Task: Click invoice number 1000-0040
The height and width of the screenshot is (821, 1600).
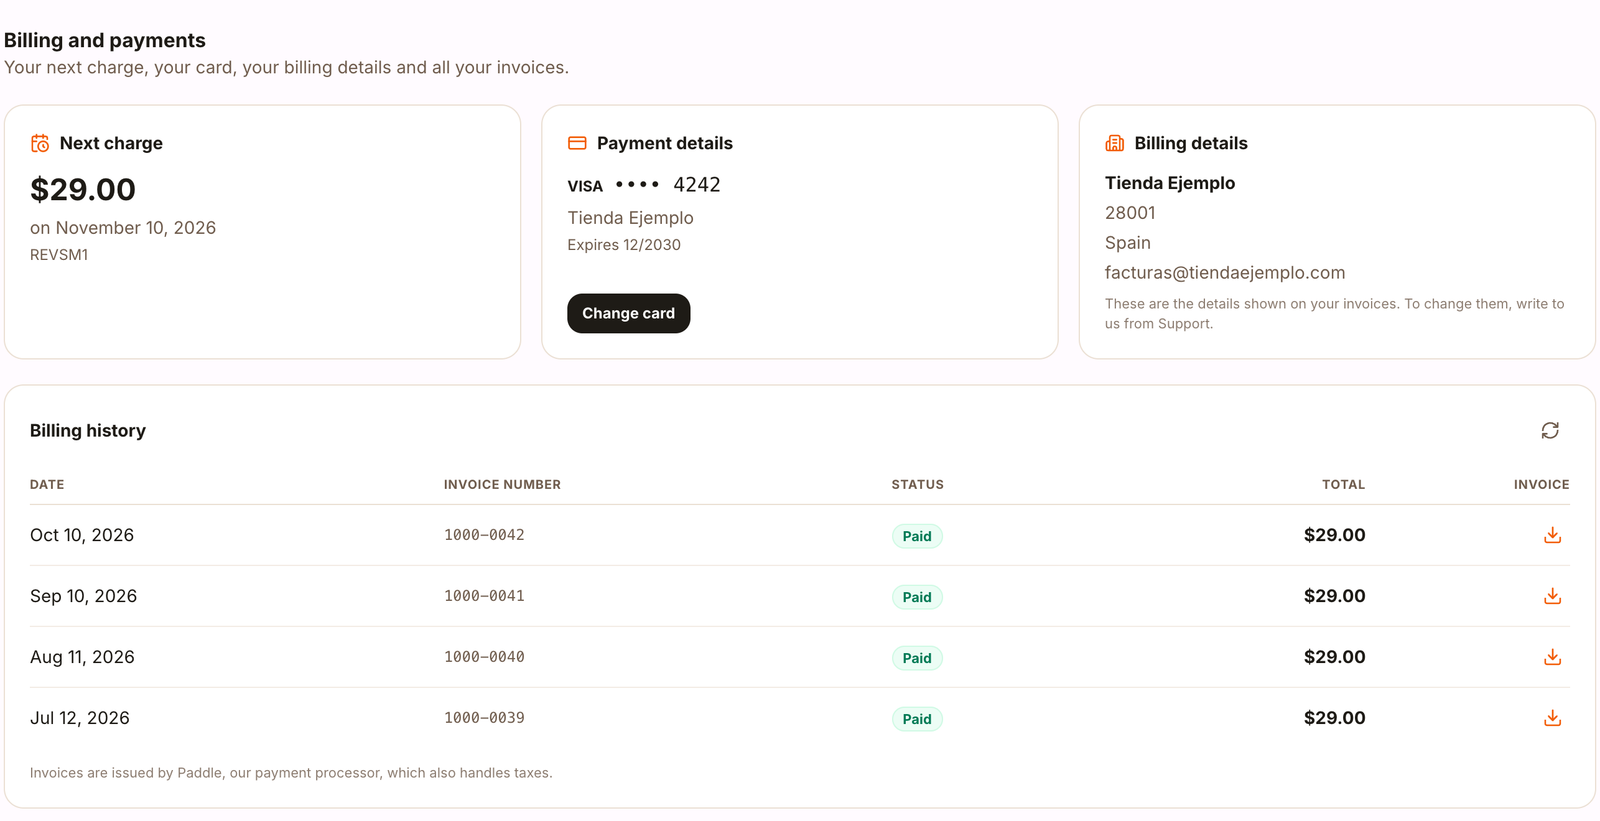Action: coord(484,657)
